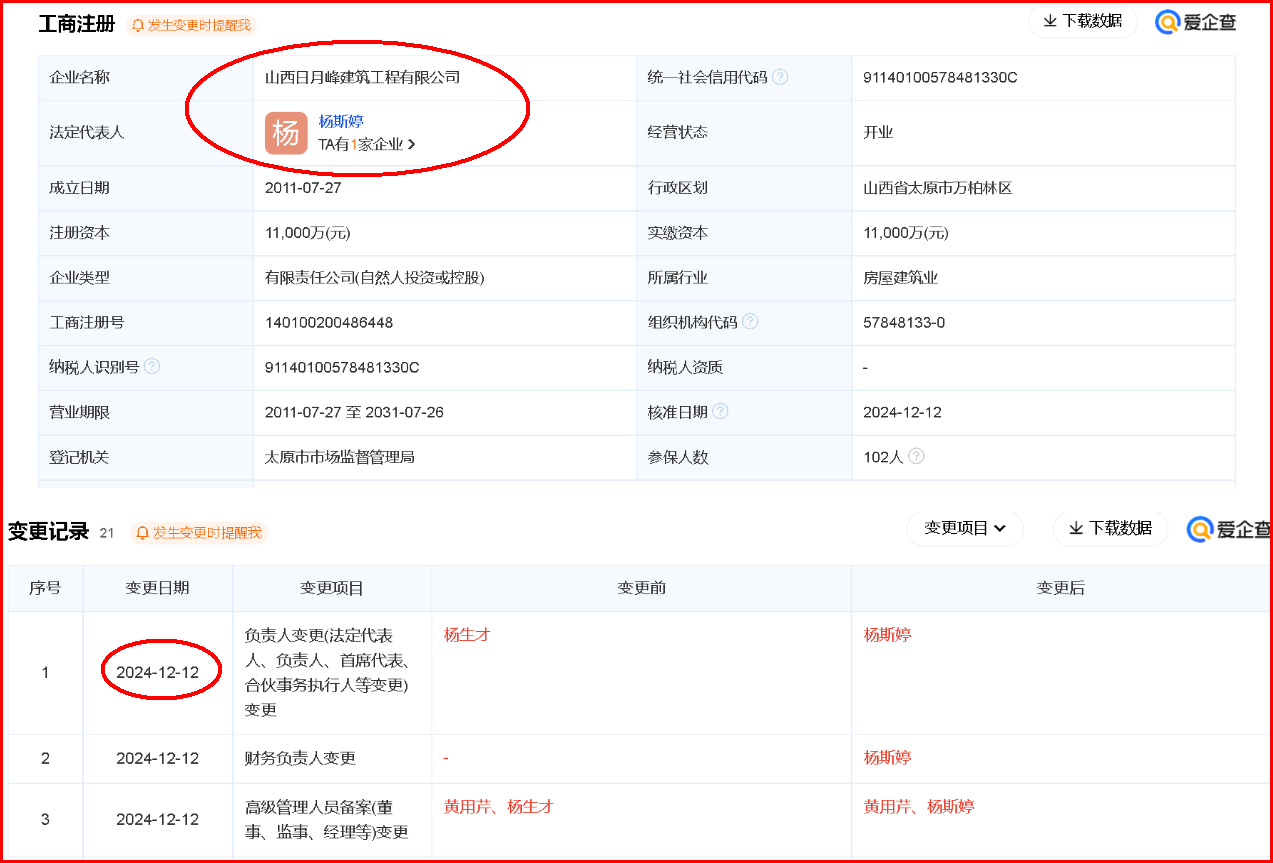Select company name 山西日月峰建筑工程有限公司

[362, 77]
